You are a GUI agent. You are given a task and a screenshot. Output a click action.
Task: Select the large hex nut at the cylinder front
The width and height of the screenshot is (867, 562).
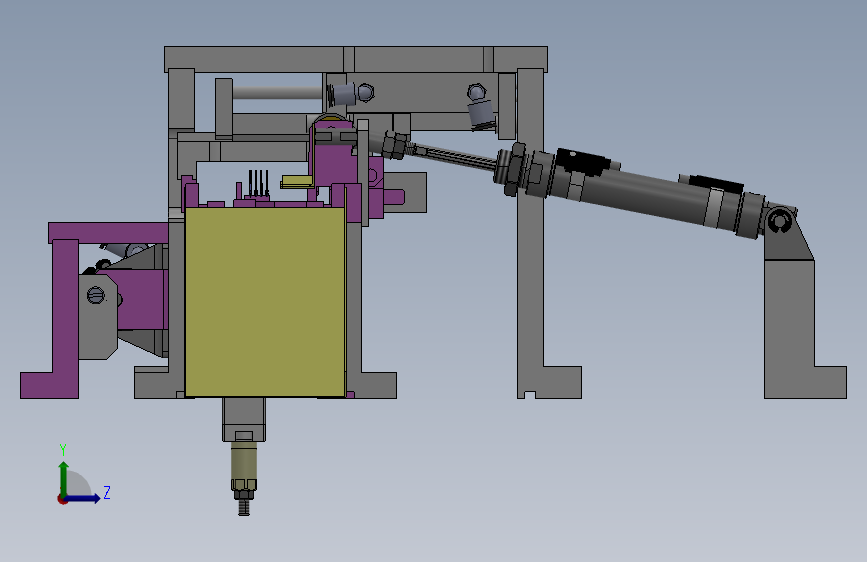coord(514,169)
